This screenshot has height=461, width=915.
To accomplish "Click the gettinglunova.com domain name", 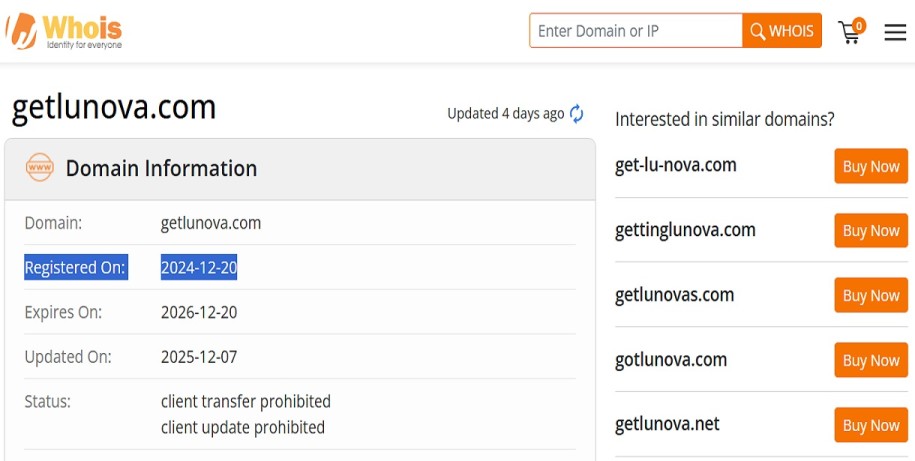I will 685,230.
